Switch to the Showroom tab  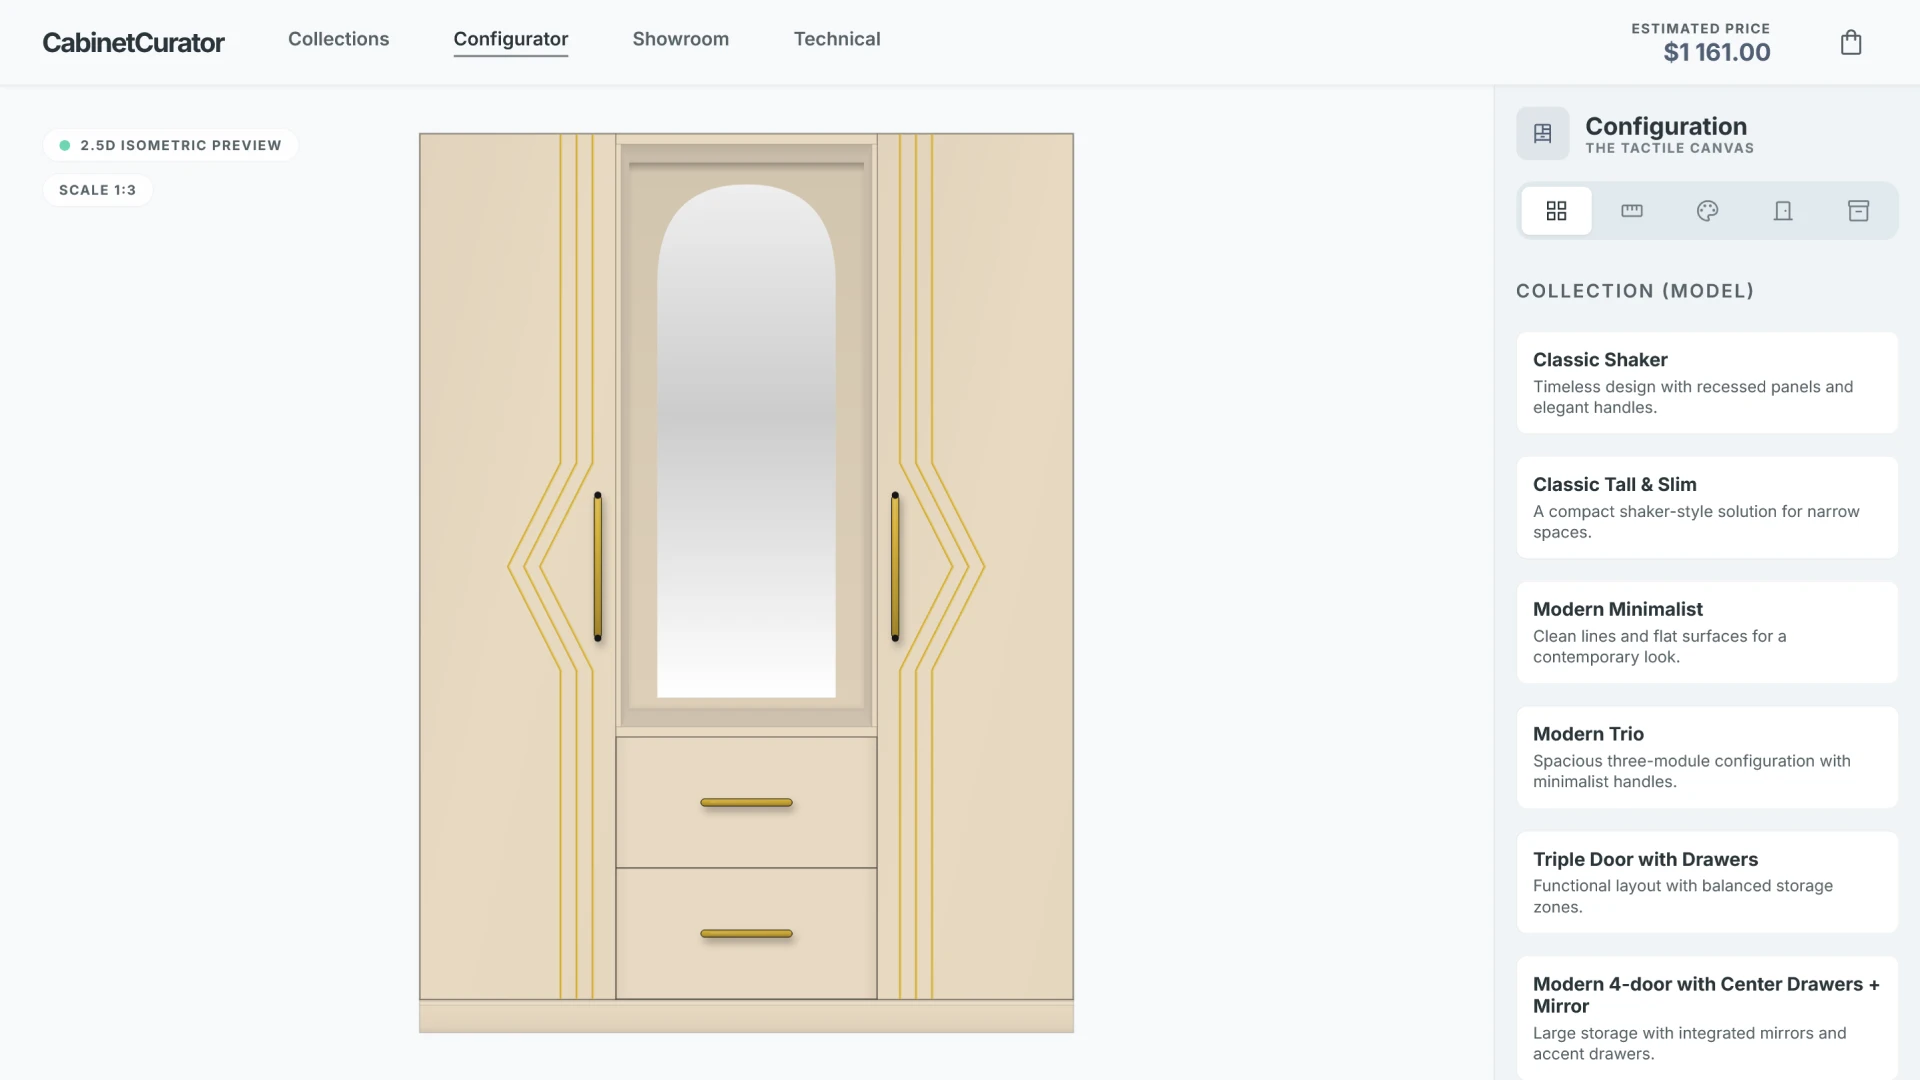(x=681, y=39)
